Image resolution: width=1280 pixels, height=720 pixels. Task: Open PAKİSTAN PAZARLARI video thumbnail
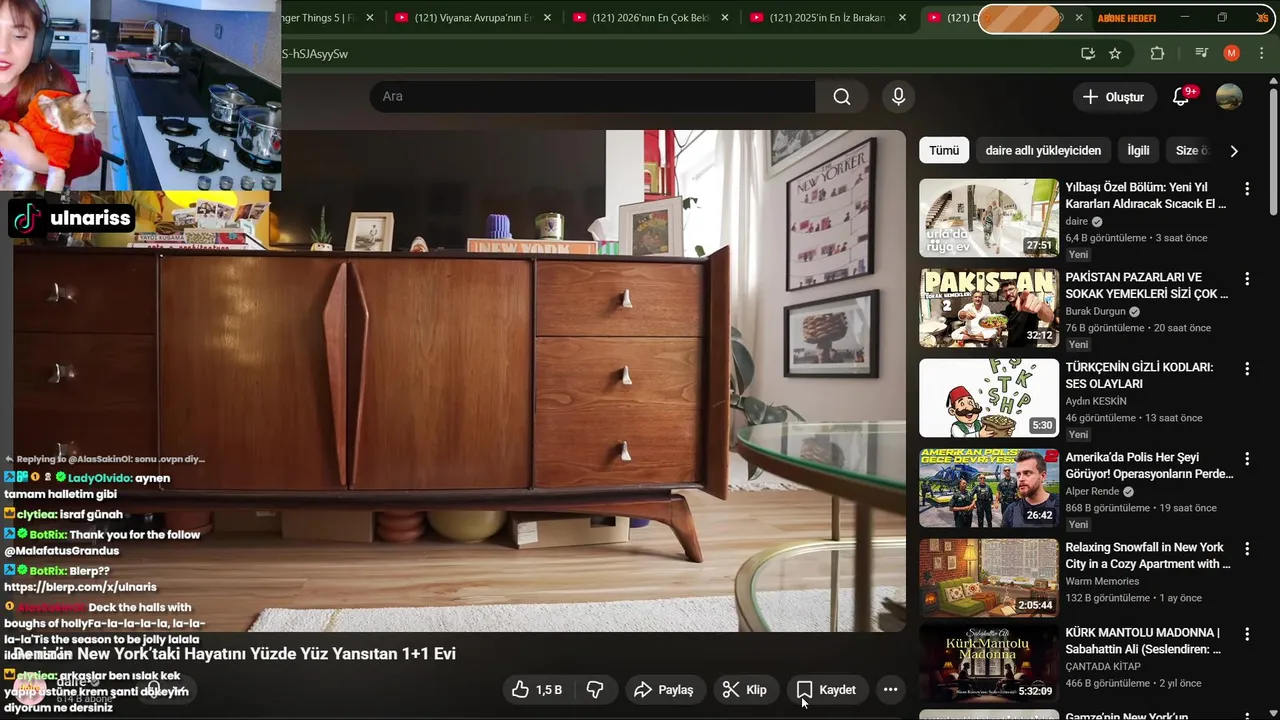tap(989, 308)
